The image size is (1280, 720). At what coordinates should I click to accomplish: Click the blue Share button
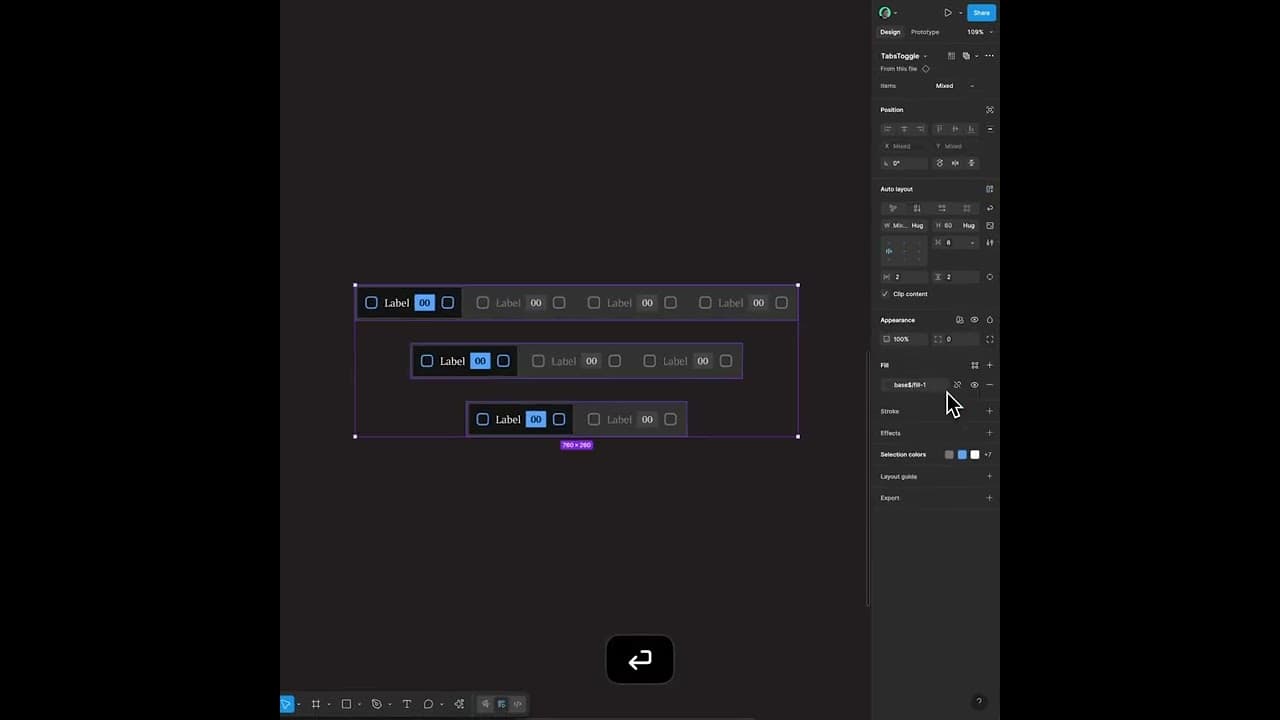(x=981, y=13)
